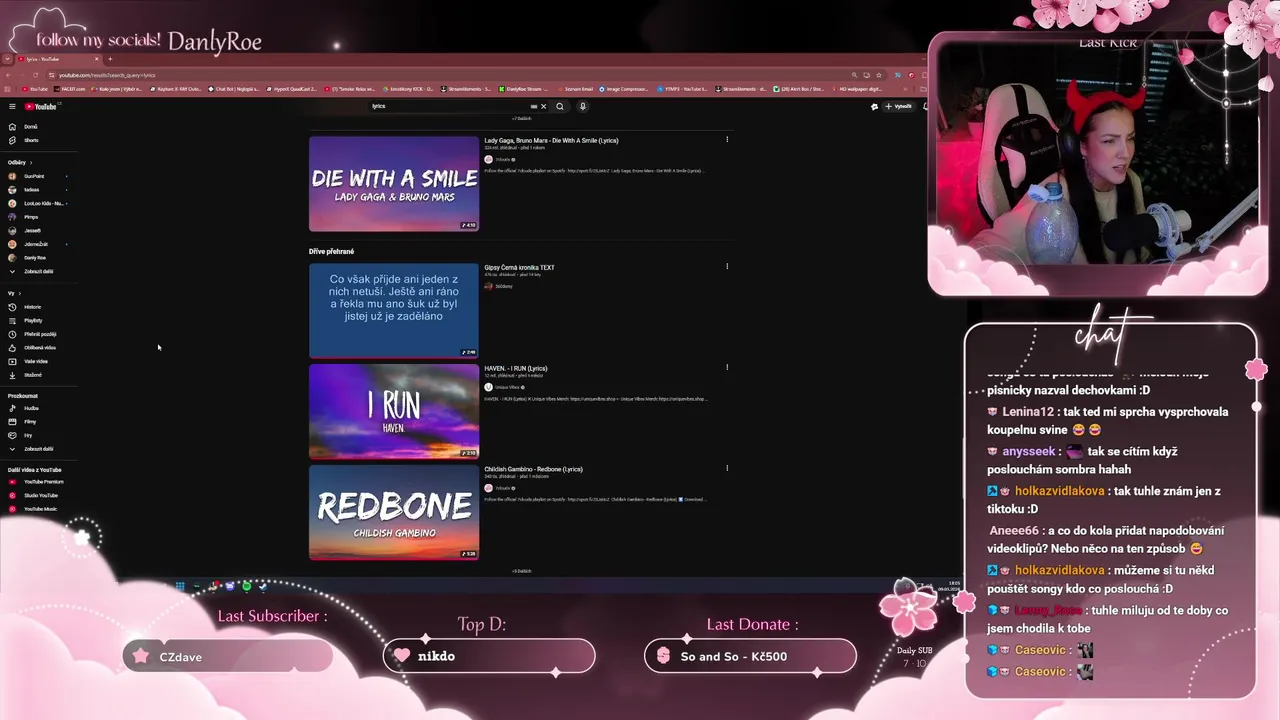The height and width of the screenshot is (720, 1280).
Task: Open new browser tab
Action: 110,59
